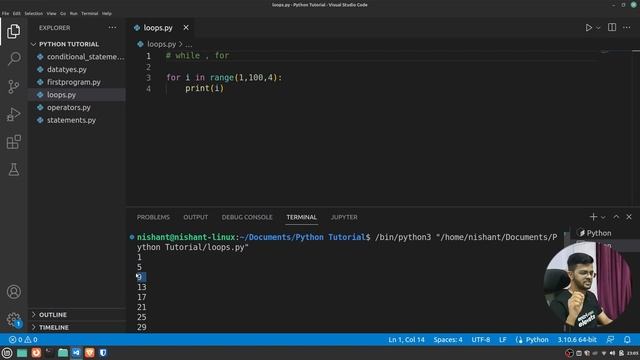Open the Search view in activity bar
The image size is (640, 360).
click(x=13, y=59)
